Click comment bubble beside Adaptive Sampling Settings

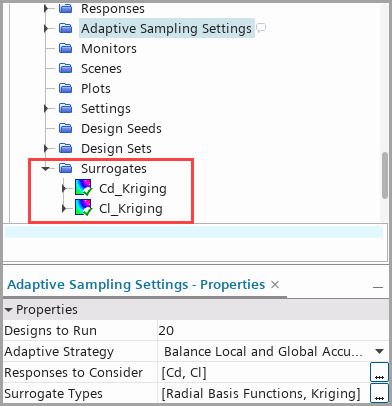[261, 28]
